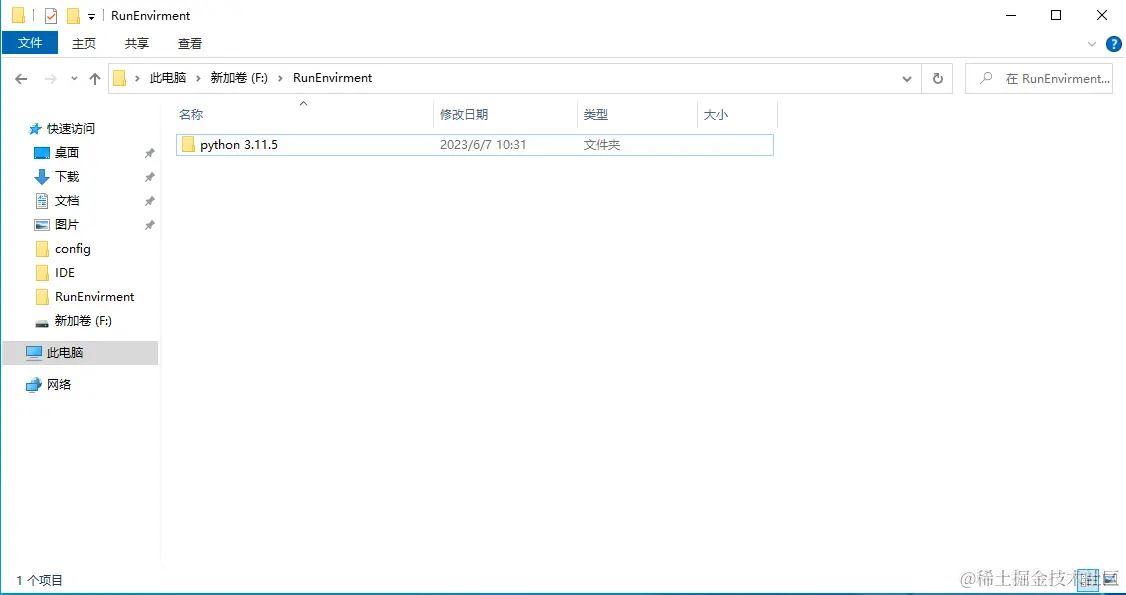Switch to the 共享 ribbon tab

pyautogui.click(x=137, y=43)
